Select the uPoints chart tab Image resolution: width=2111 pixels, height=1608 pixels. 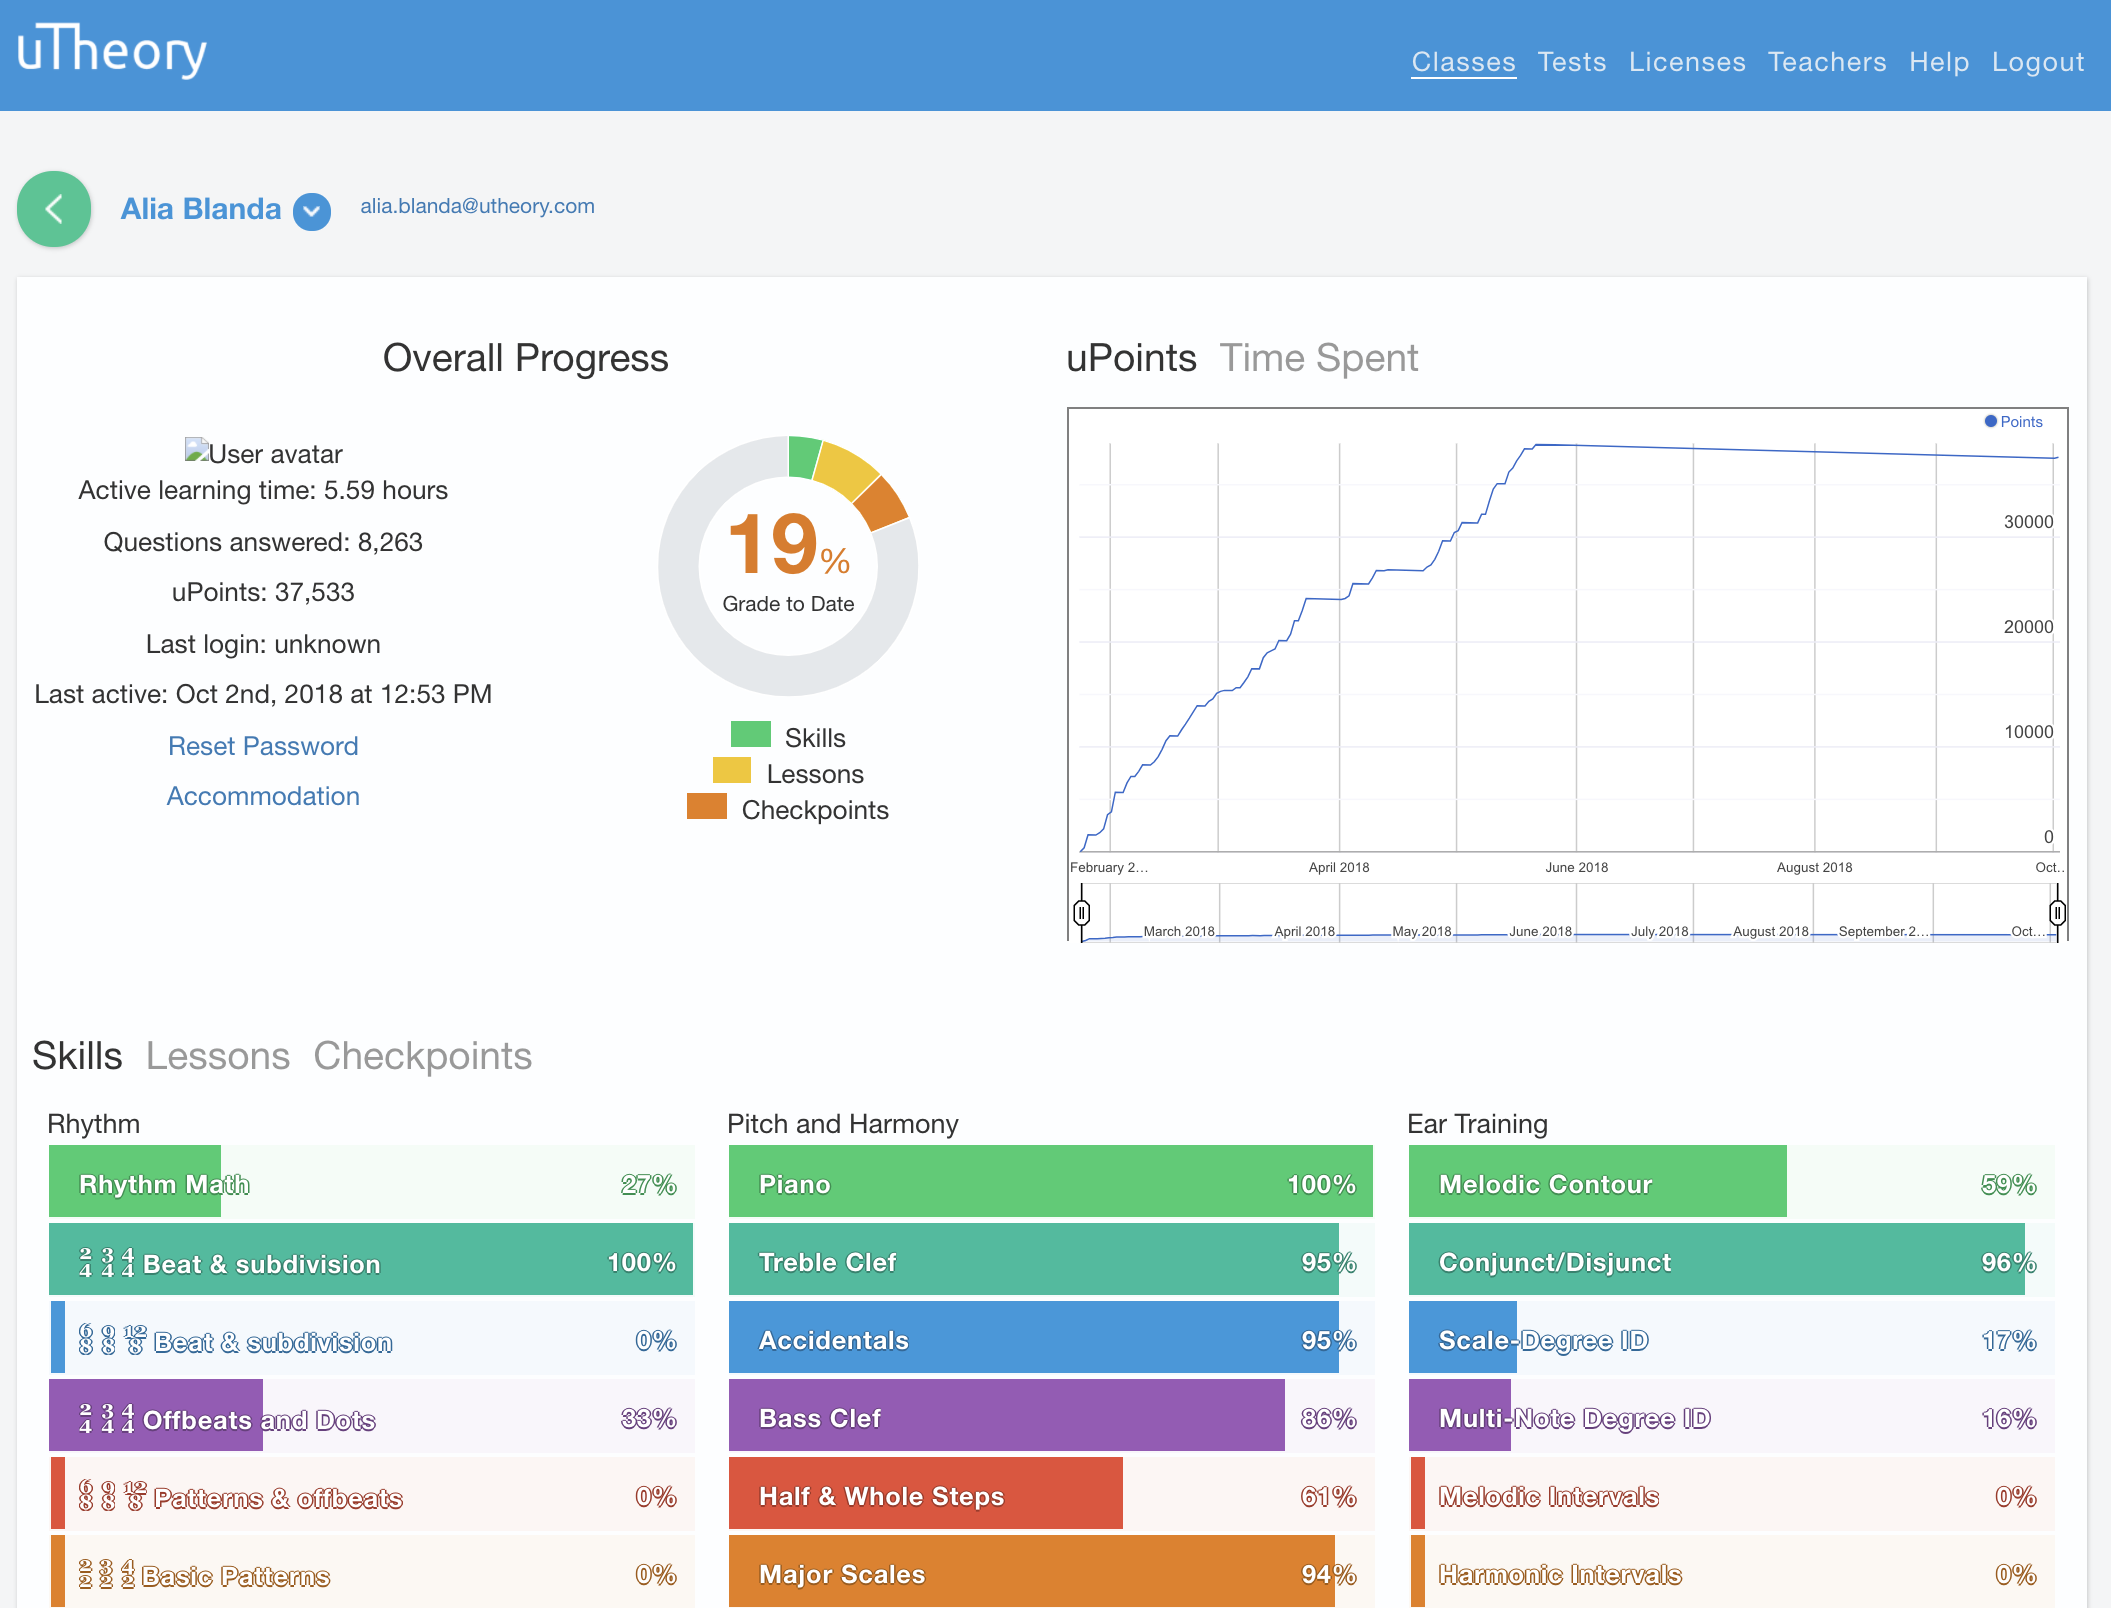click(x=1131, y=358)
